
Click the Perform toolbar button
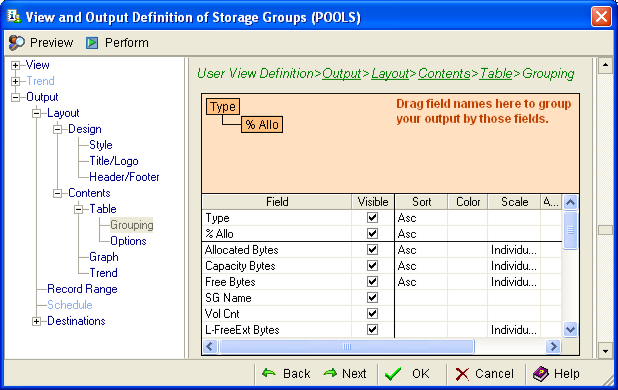[x=117, y=43]
